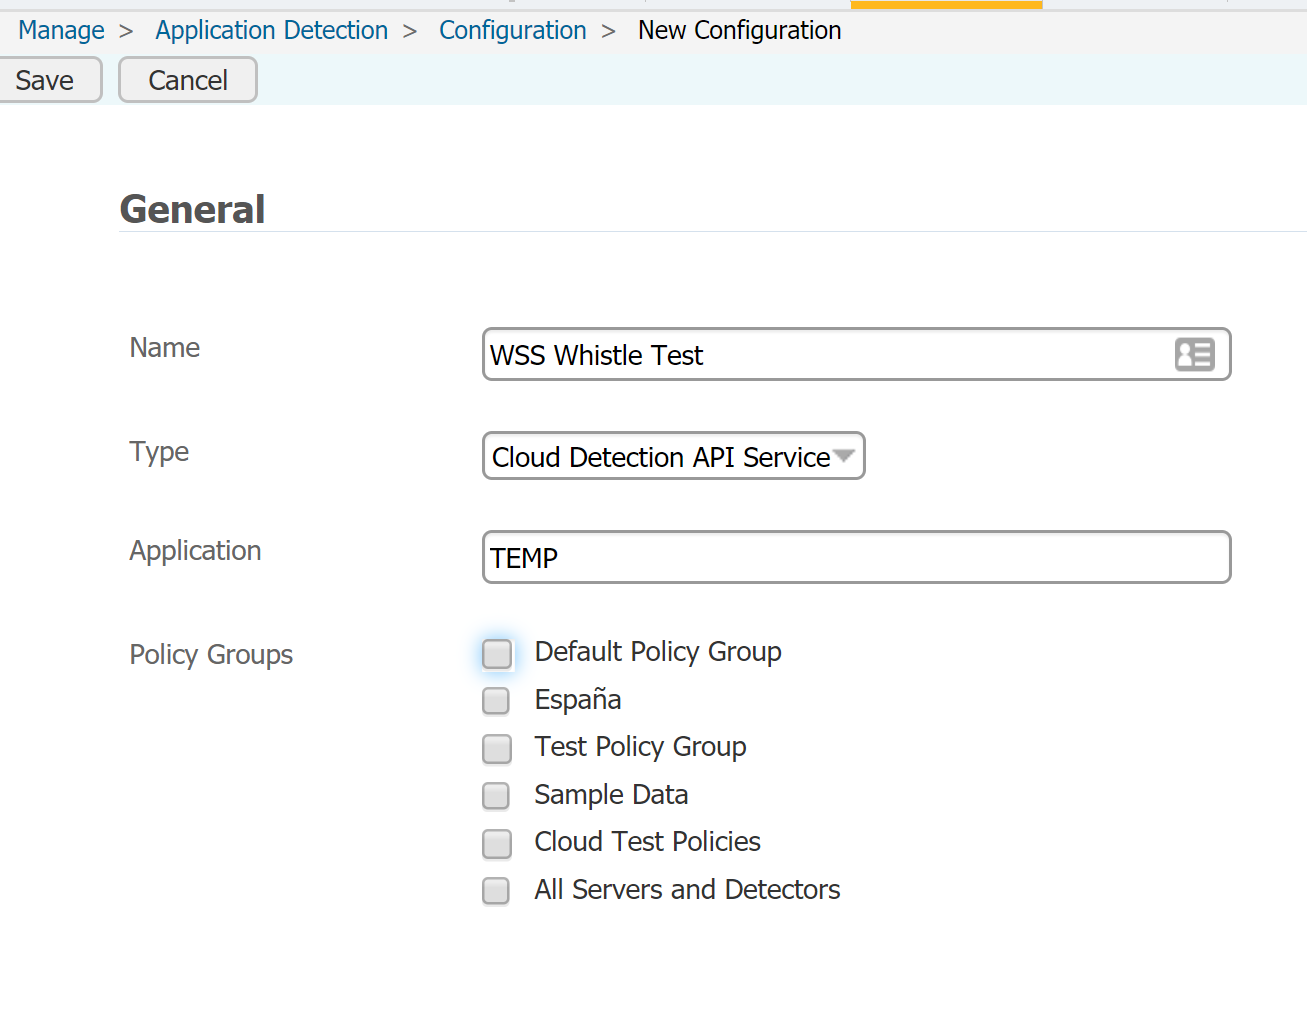Check the España policy group box
Image resolution: width=1307 pixels, height=1015 pixels.
coord(496,701)
